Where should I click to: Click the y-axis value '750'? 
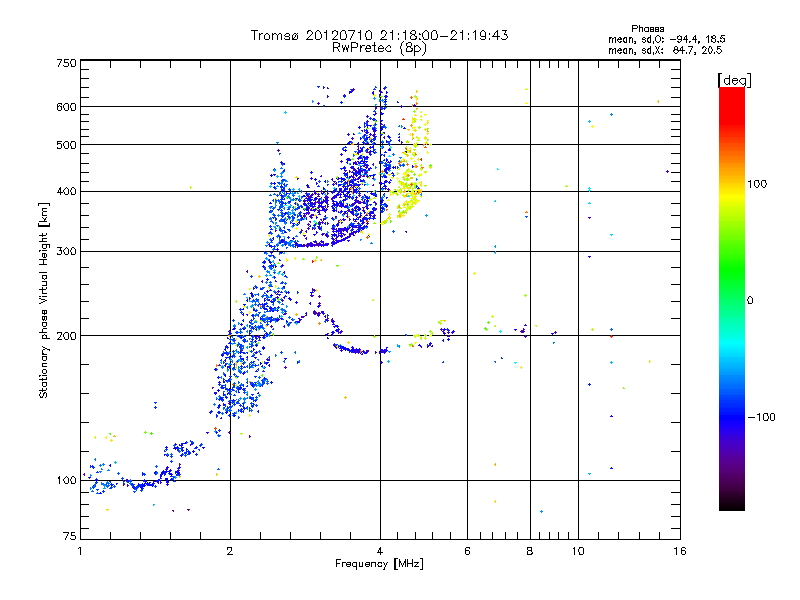pos(67,63)
